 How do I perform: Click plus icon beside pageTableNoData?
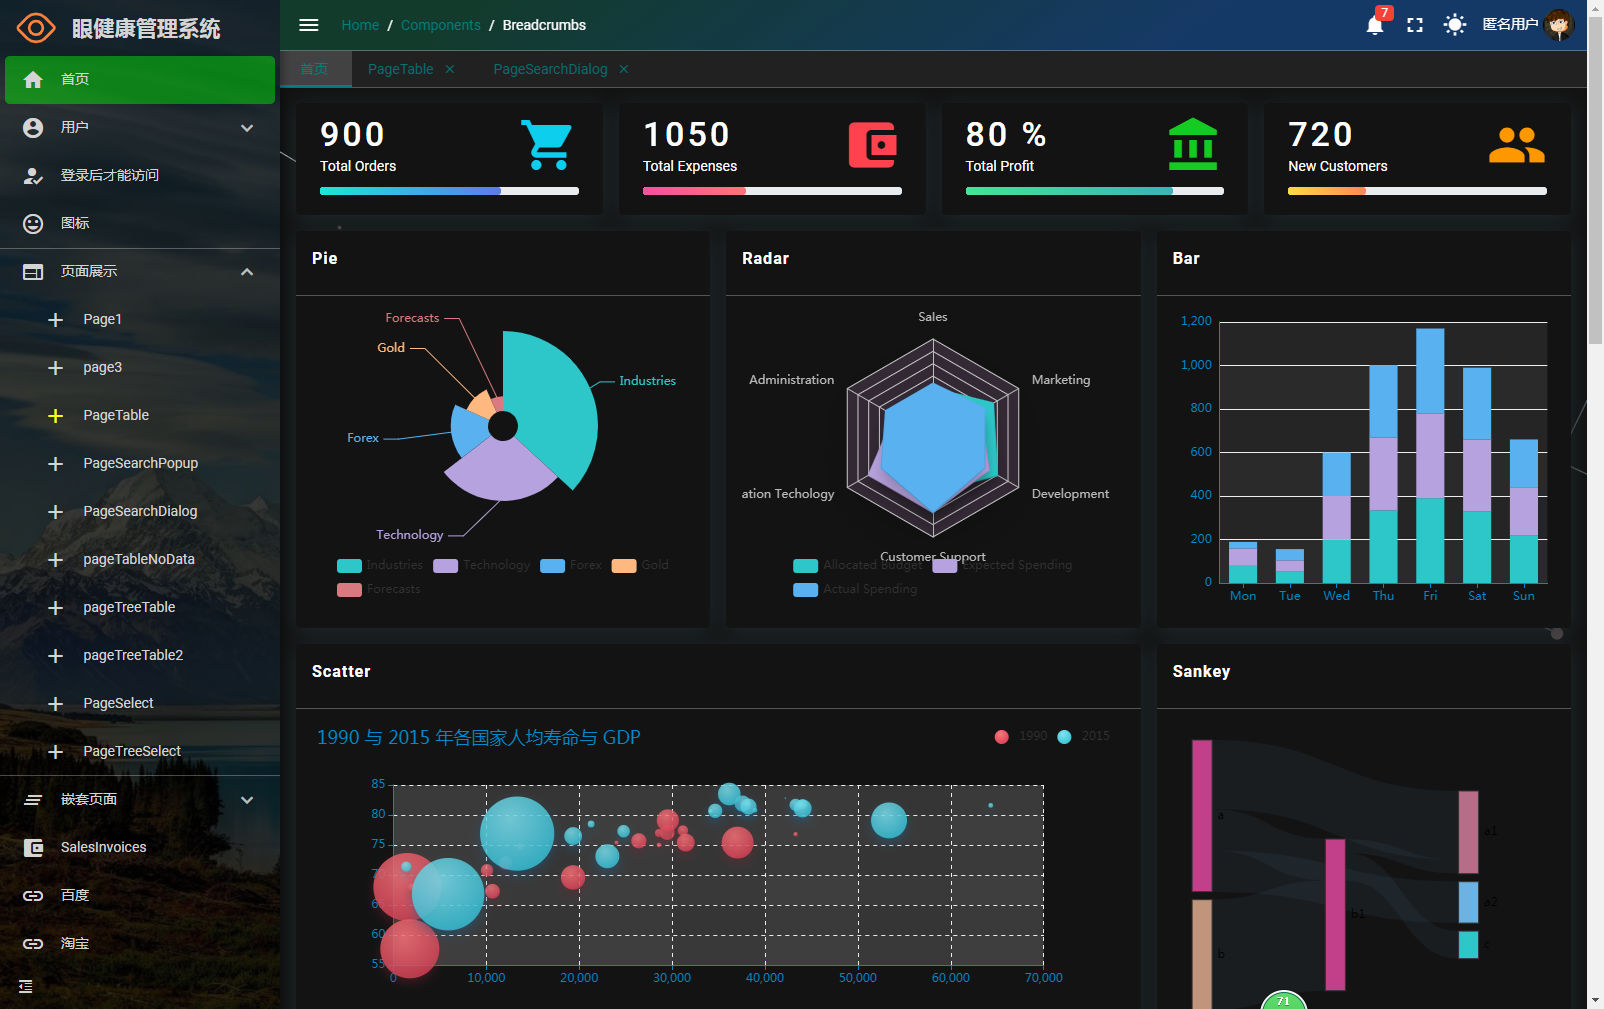[x=56, y=560]
